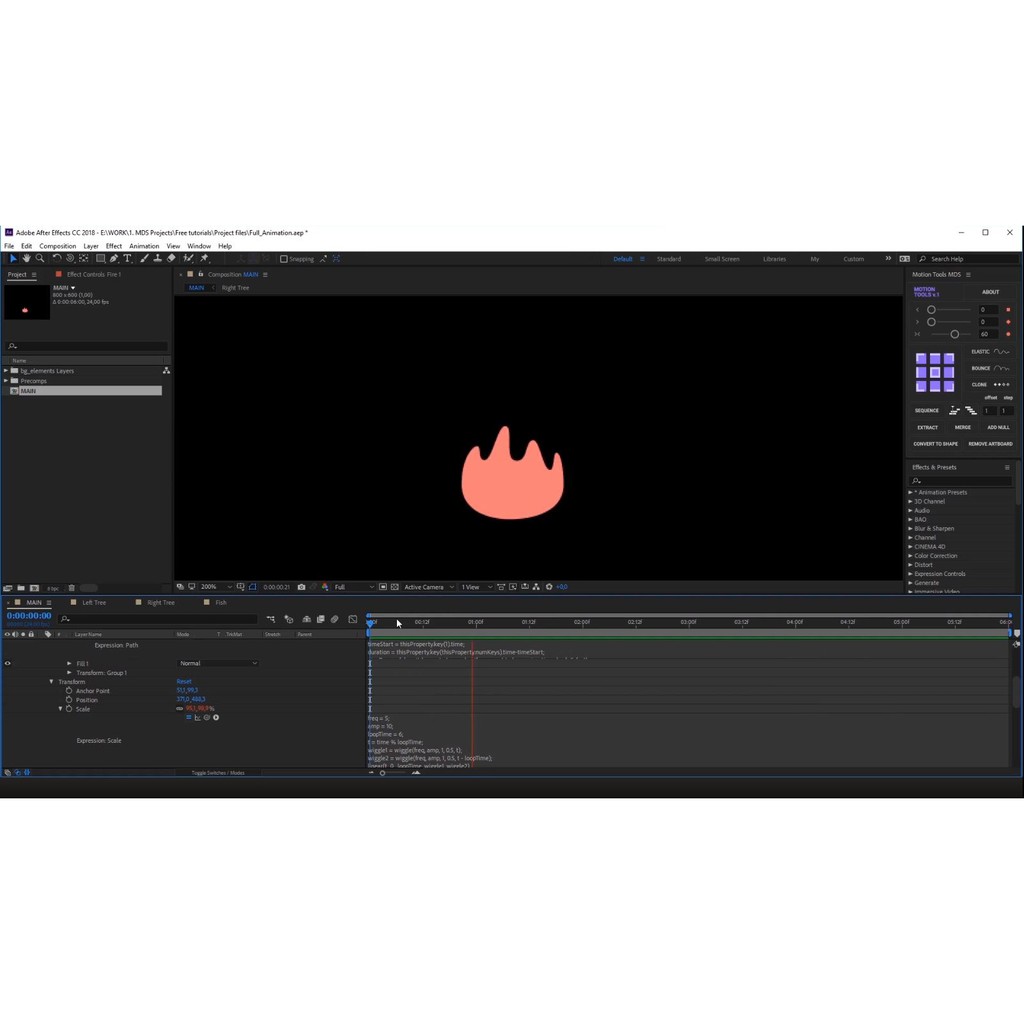The width and height of the screenshot is (1024, 1024).
Task: Click center anchor point square in Motion Tools
Action: click(935, 372)
